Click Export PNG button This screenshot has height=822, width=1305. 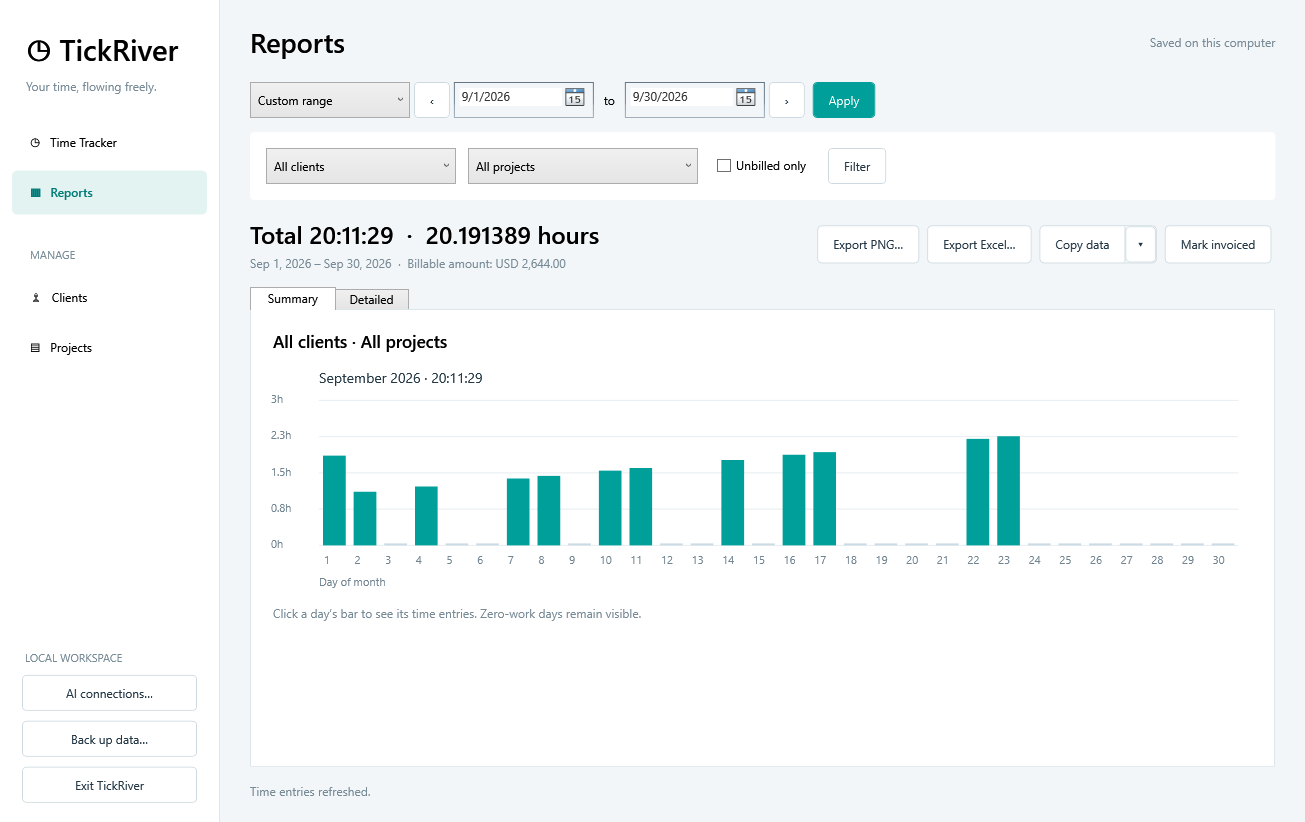(x=868, y=244)
